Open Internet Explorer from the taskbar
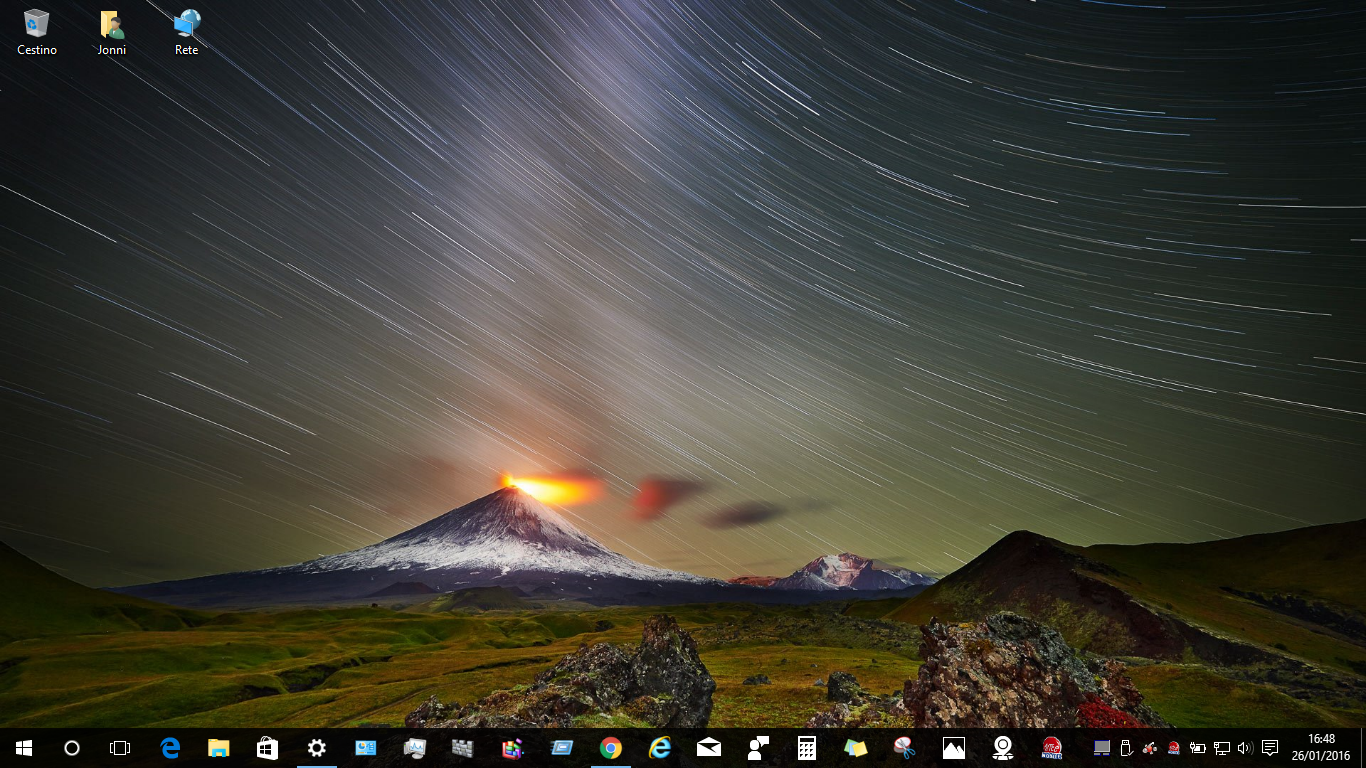Screen dimensions: 1366x768 point(660,747)
